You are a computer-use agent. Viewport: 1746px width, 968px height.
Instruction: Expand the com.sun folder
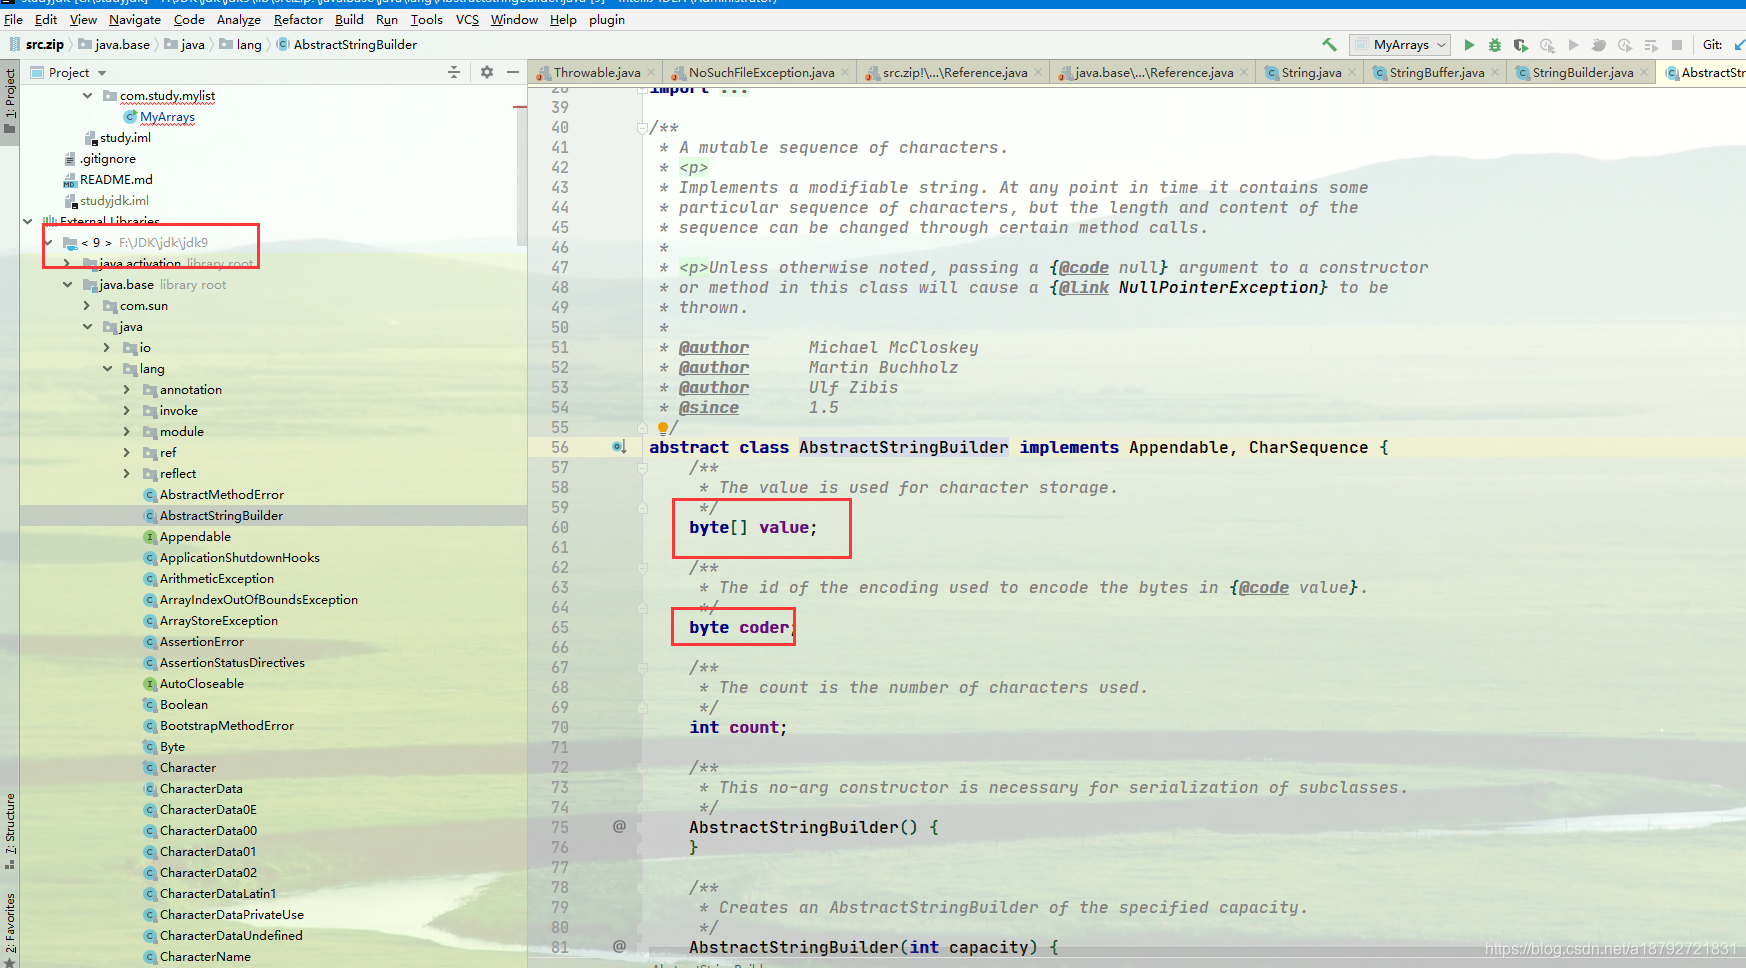pyautogui.click(x=88, y=306)
